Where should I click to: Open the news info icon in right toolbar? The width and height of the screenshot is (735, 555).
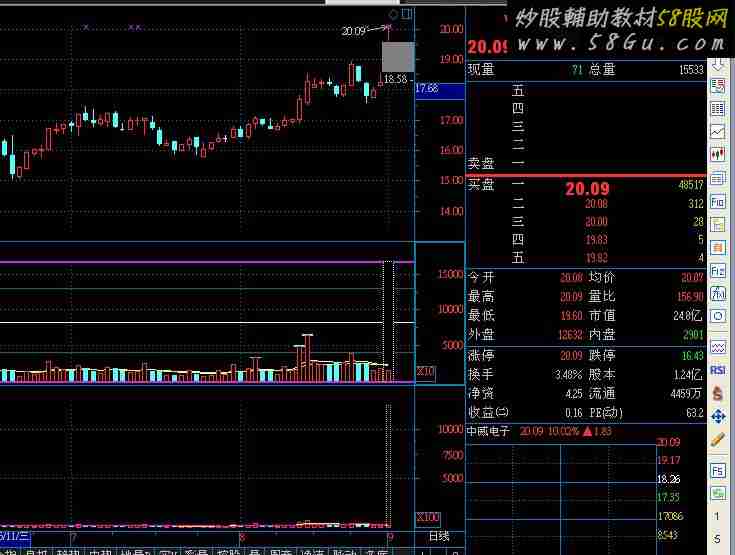coord(718,87)
